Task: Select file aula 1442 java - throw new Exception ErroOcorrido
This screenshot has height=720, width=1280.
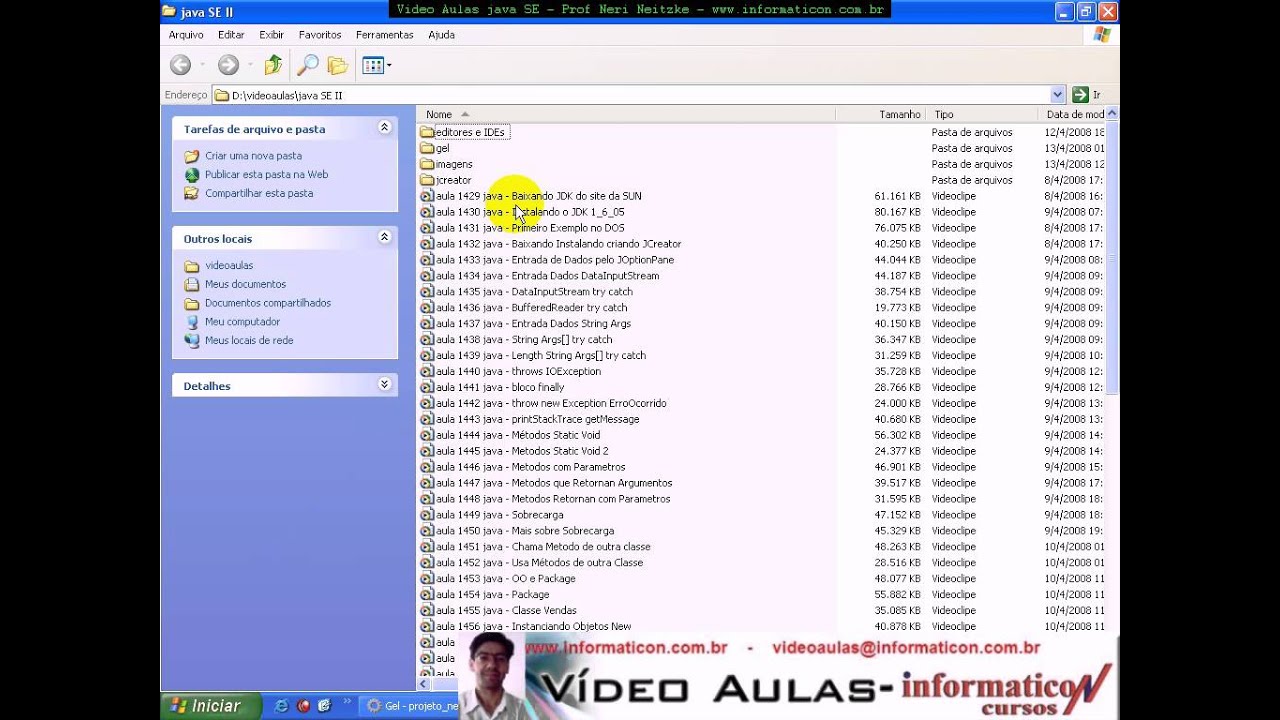Action: click(551, 403)
